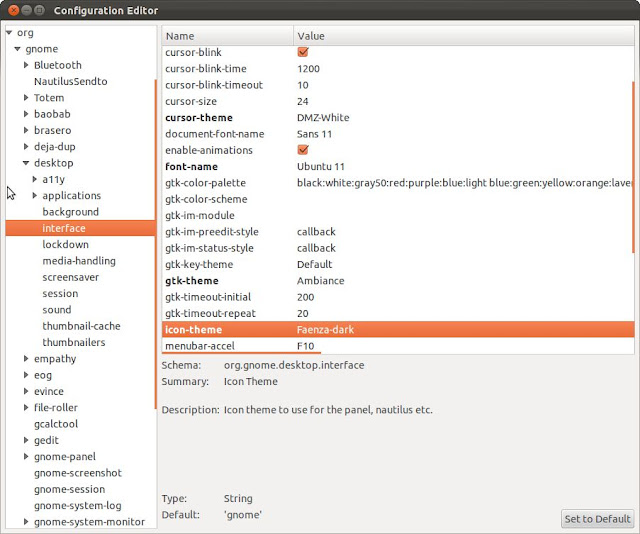Image resolution: width=640 pixels, height=534 pixels.
Task: Toggle the cursor-blink checkbox
Action: tap(303, 52)
